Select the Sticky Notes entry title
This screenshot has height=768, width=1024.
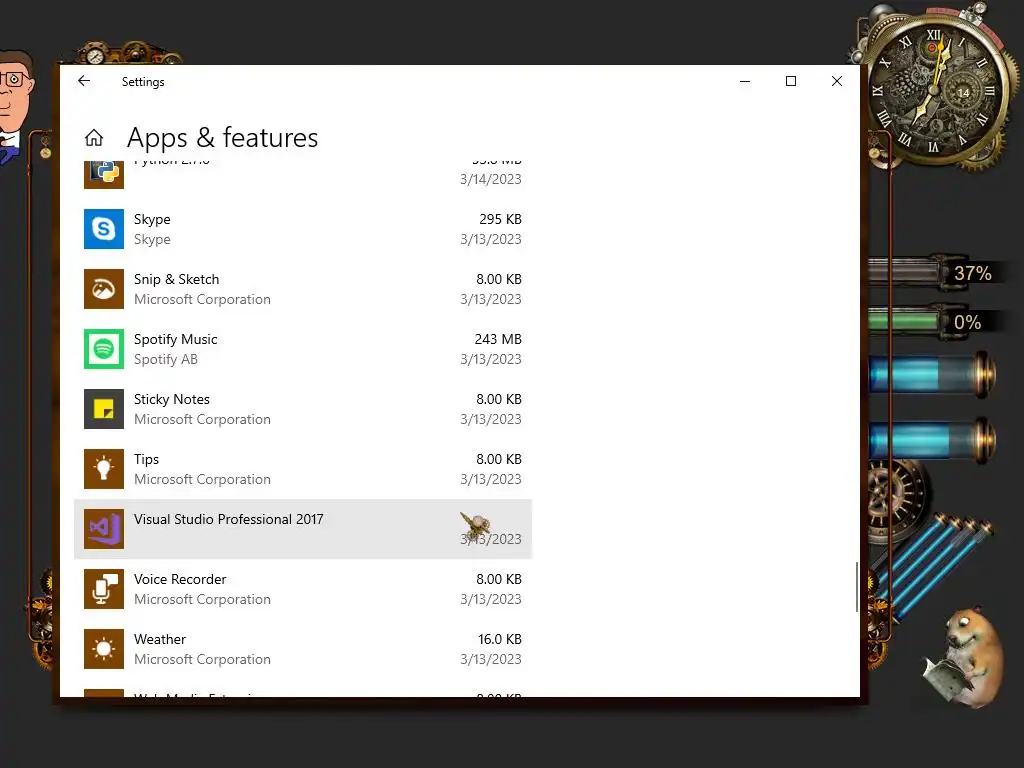[172, 399]
